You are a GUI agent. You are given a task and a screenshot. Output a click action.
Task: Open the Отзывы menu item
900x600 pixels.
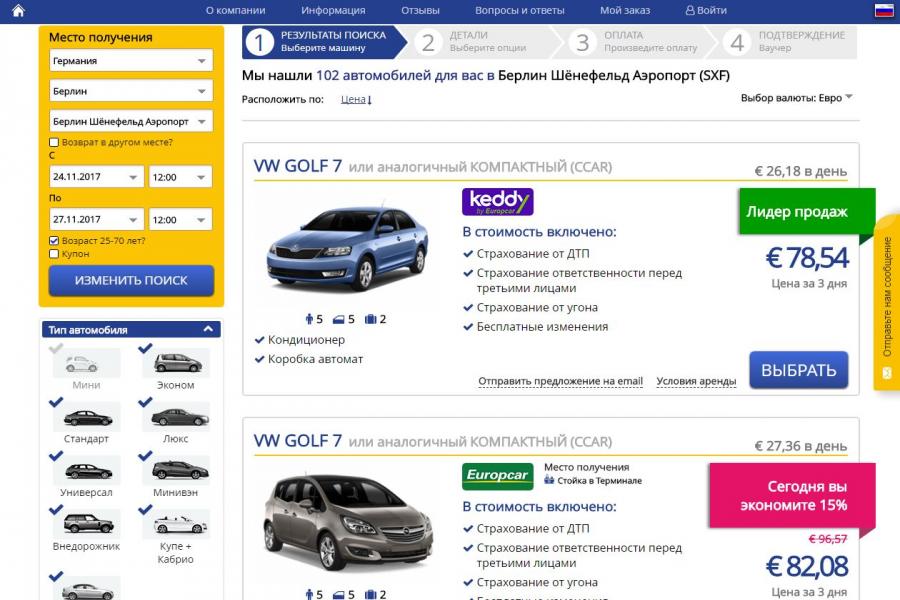(x=420, y=10)
